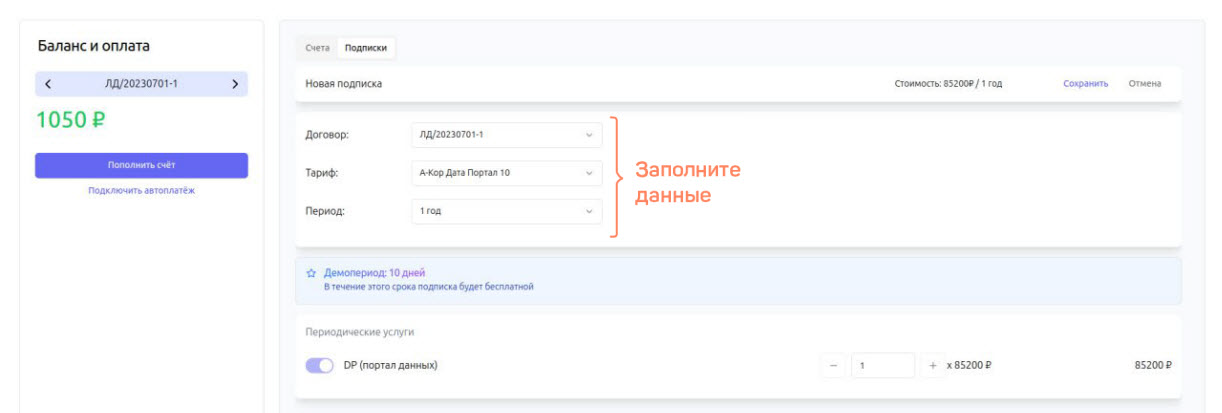
Task: Select the Подписки tab
Action: pos(366,48)
